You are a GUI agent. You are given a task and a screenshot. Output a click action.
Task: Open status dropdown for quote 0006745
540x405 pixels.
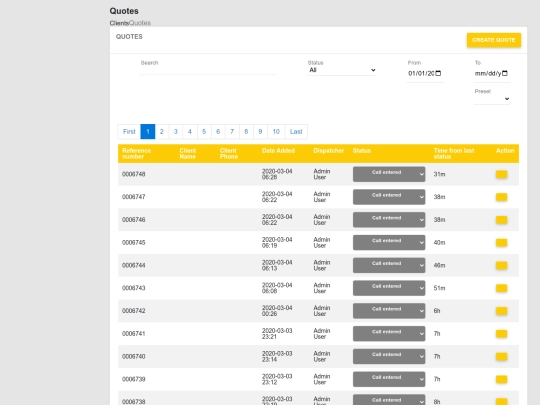tap(389, 242)
